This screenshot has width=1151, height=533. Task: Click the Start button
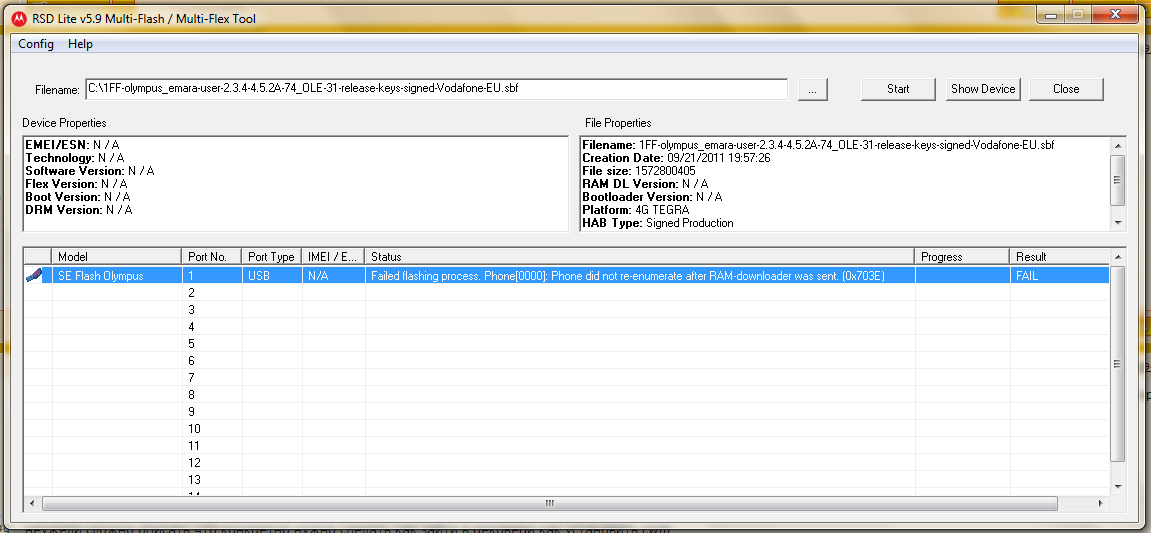coord(898,89)
